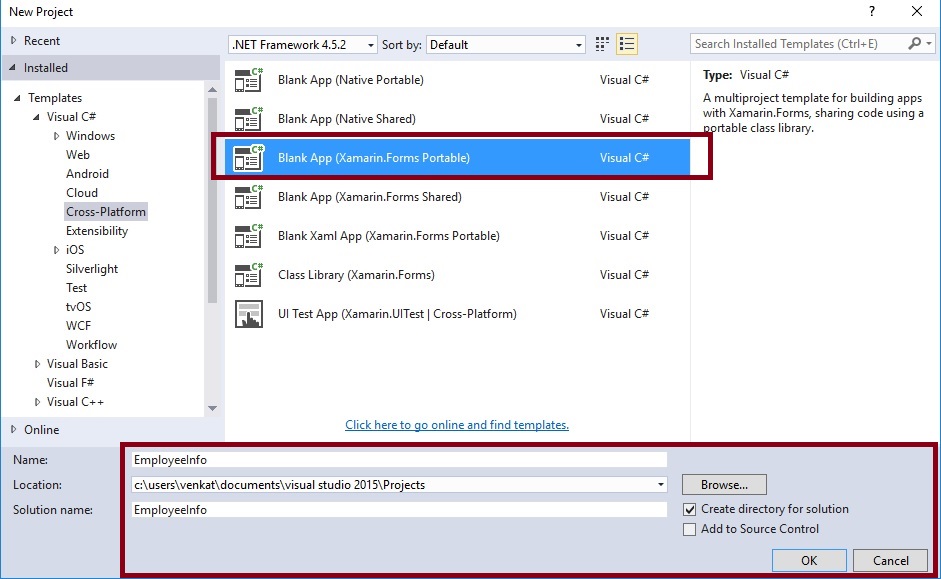Click the Solution name input field
This screenshot has width=941, height=579.
click(399, 510)
